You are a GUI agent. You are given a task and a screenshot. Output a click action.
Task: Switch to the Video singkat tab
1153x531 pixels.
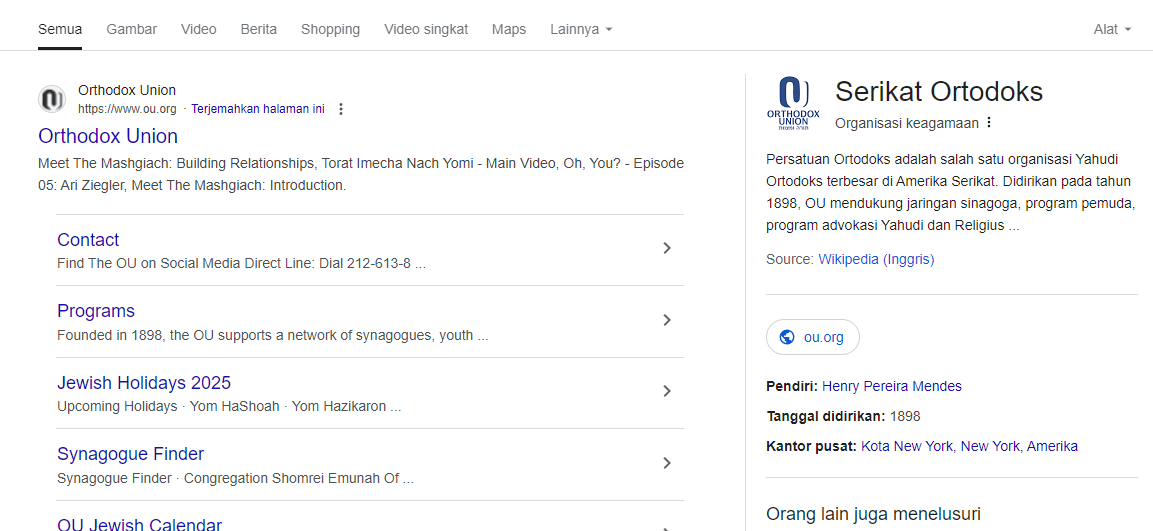coord(426,29)
